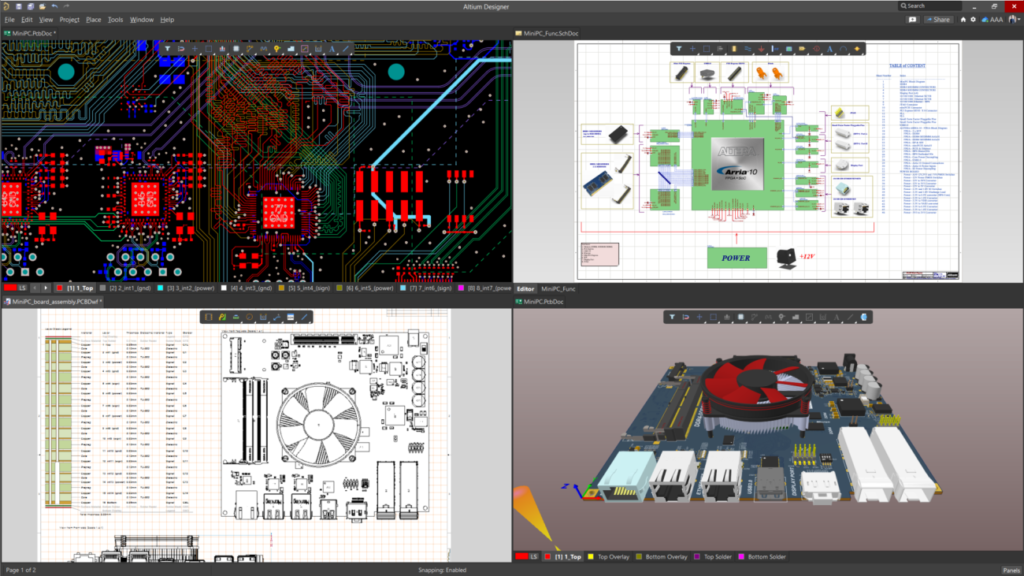Open the arc drawing icon in the schematic toolbar
Image resolution: width=1024 pixels, height=576 pixels.
[x=843, y=48]
